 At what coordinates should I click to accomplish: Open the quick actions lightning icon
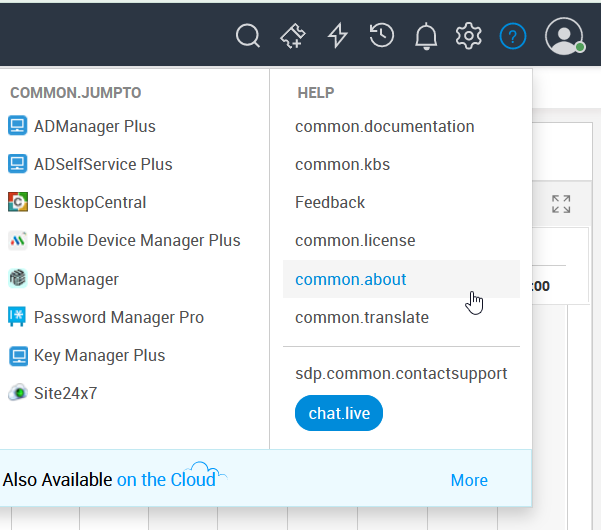[x=338, y=37]
